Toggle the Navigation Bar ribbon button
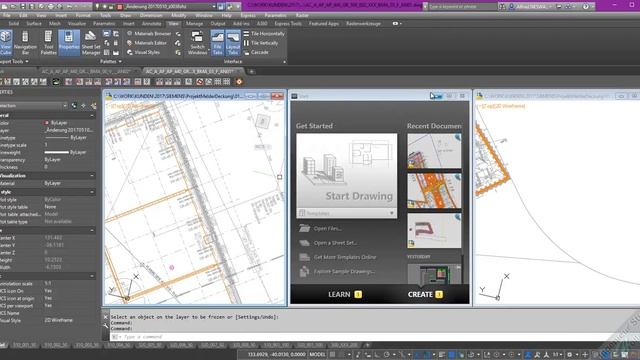 [x=25, y=42]
